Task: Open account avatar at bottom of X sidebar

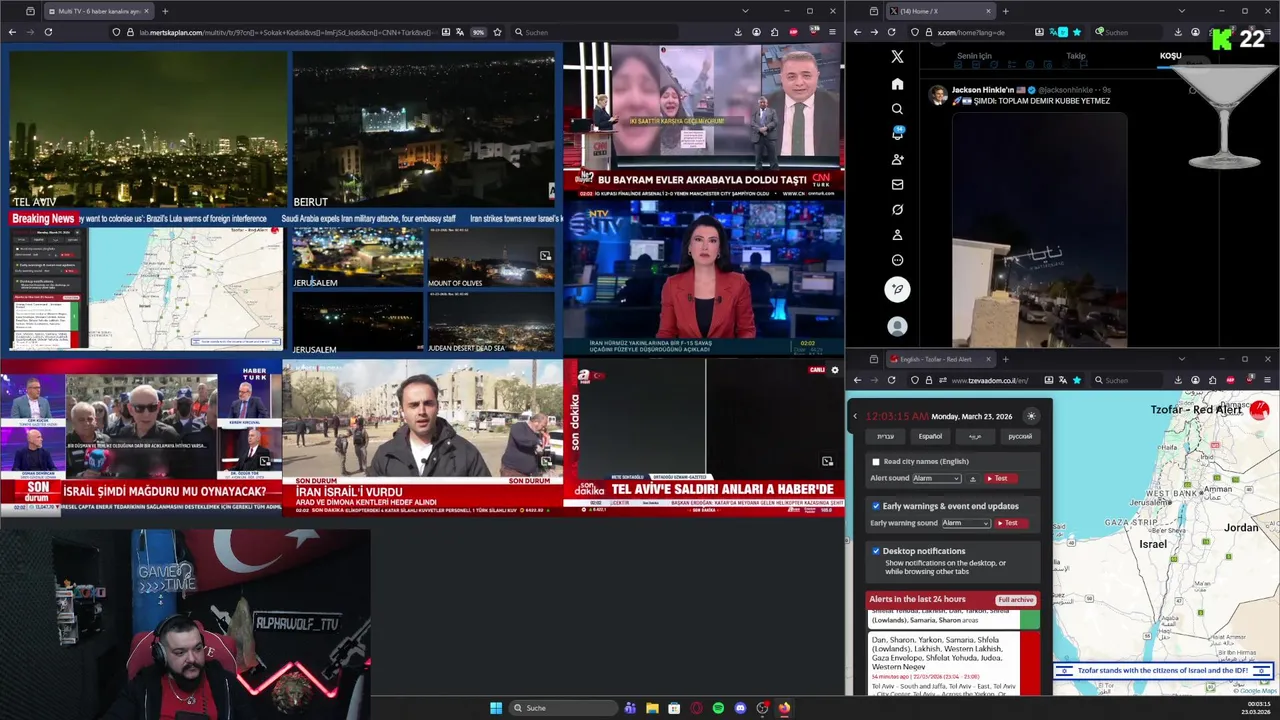Action: (897, 326)
